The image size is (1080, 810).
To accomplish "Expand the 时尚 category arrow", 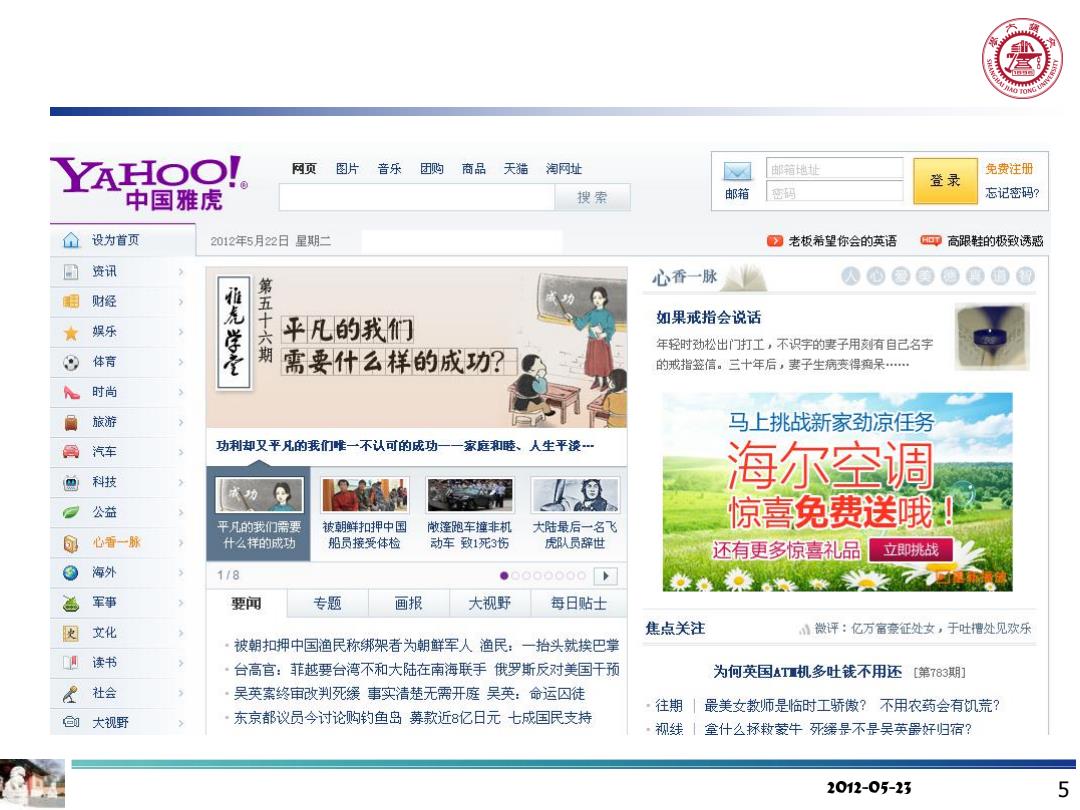I will 180,393.
